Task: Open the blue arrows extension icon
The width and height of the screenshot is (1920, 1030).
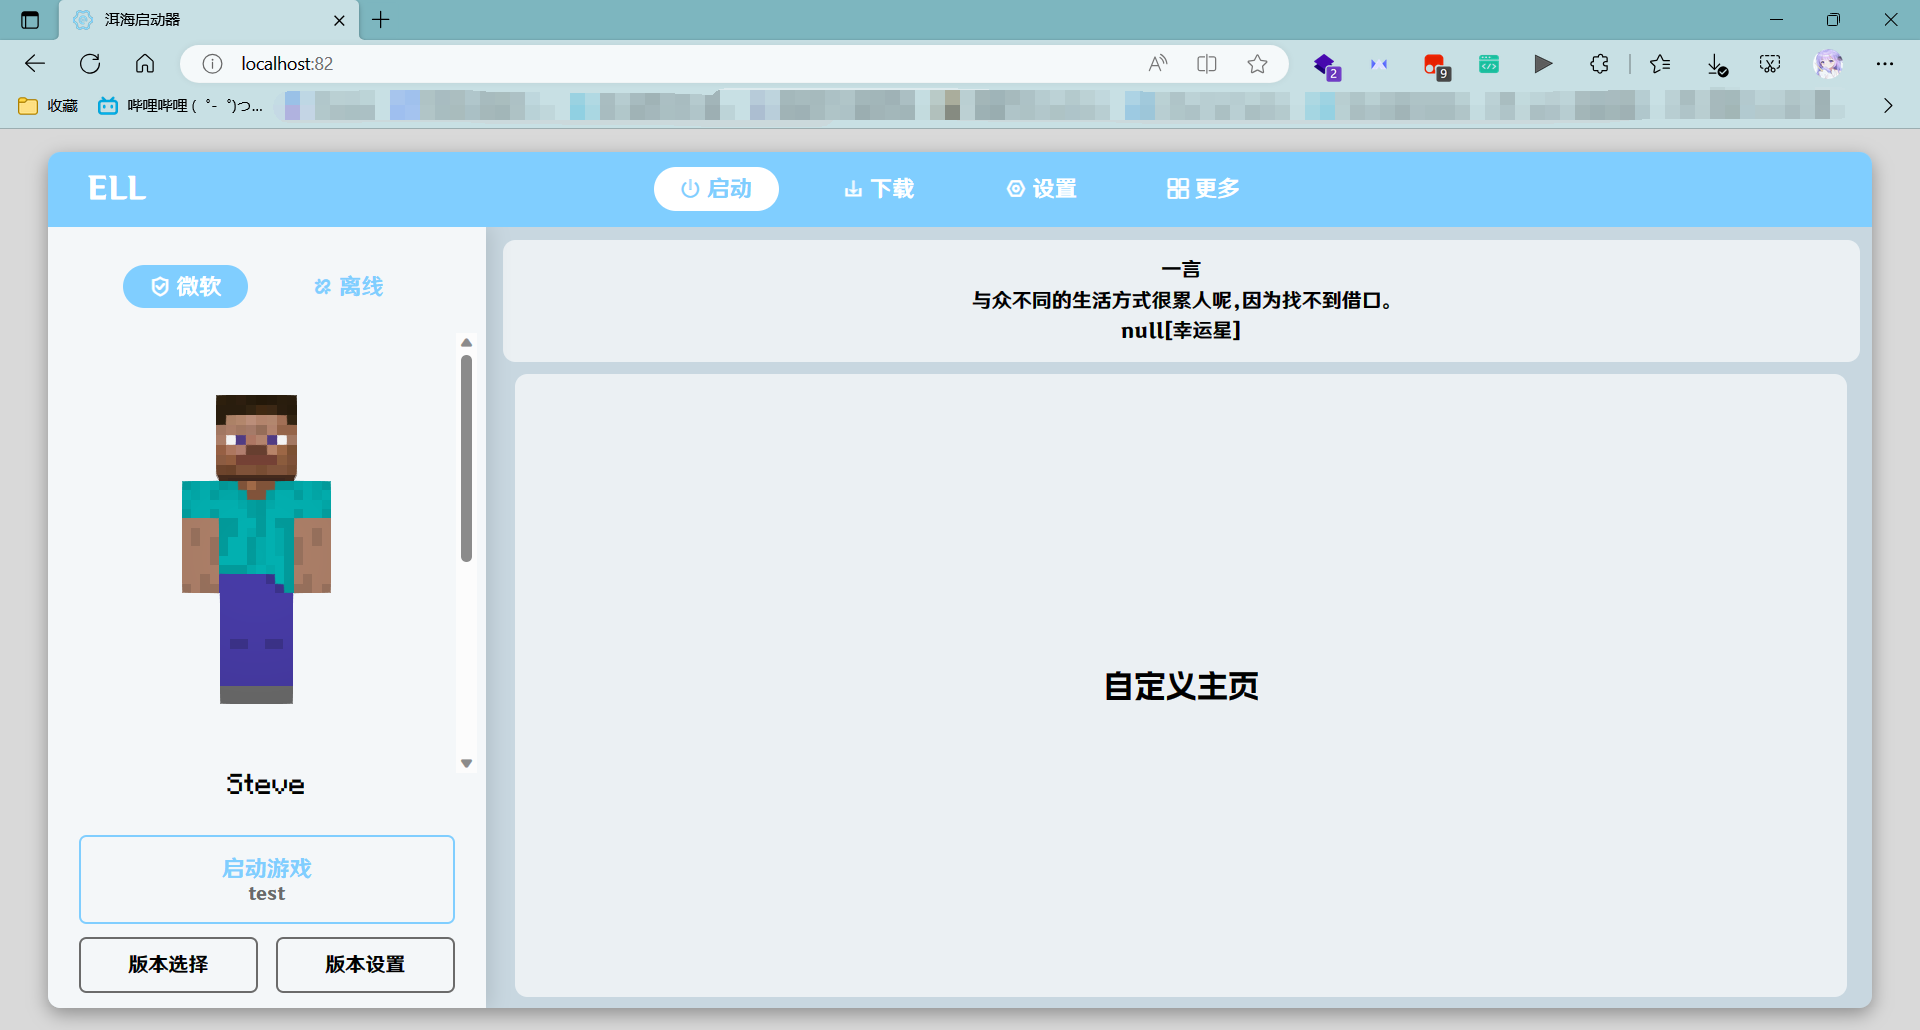Action: pyautogui.click(x=1379, y=64)
